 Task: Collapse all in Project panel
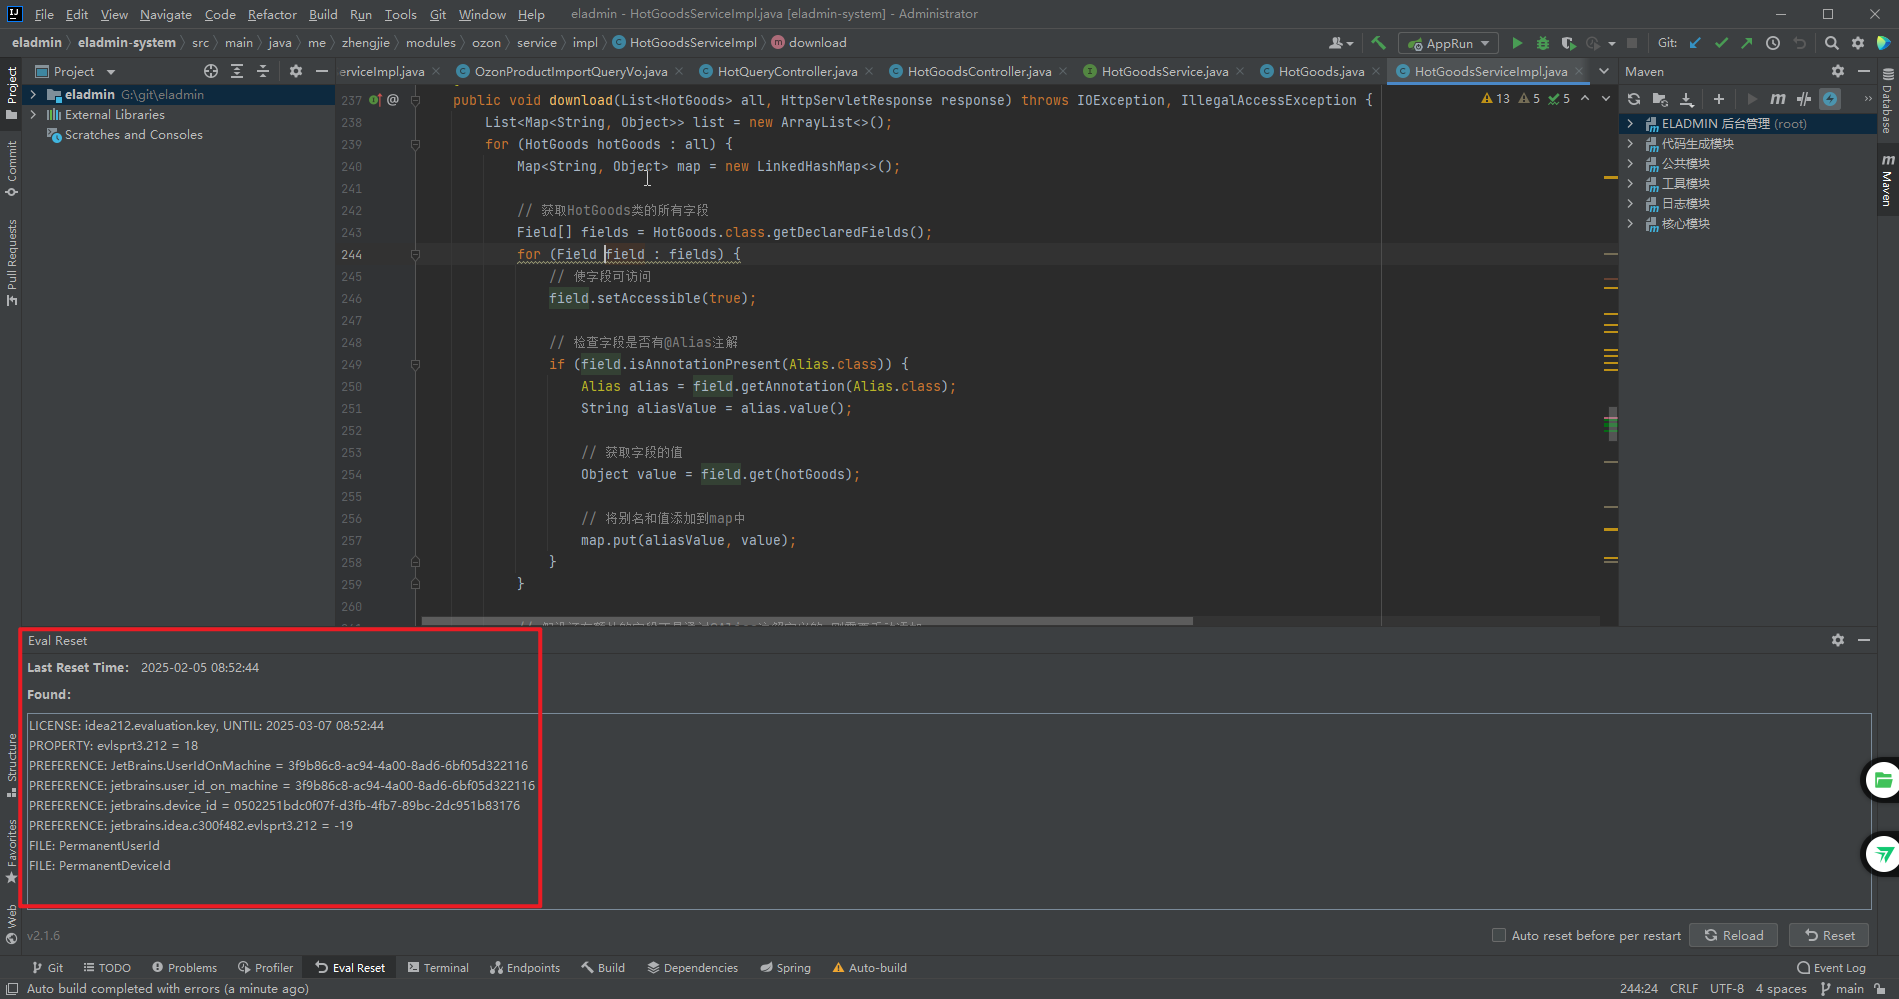click(263, 71)
